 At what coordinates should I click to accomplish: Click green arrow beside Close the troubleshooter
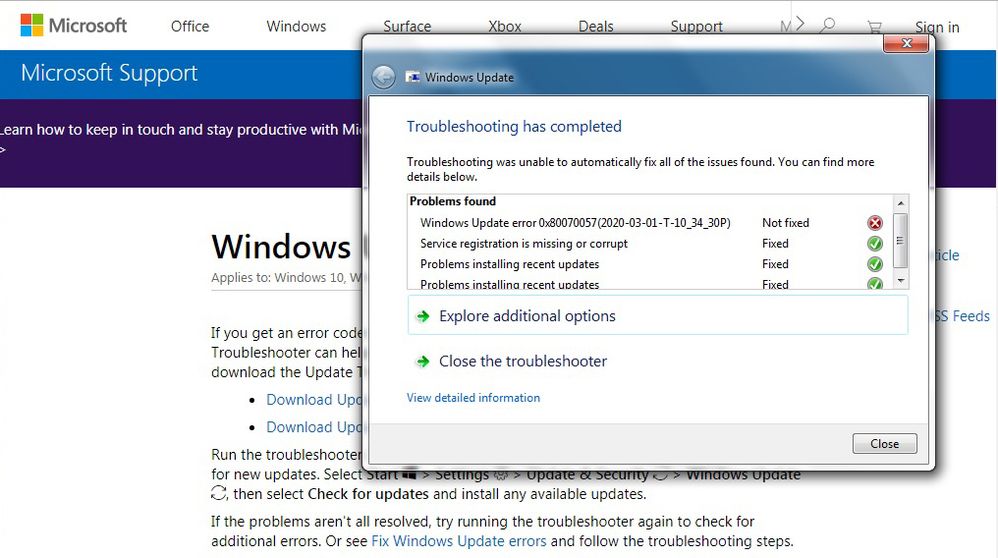tap(423, 361)
